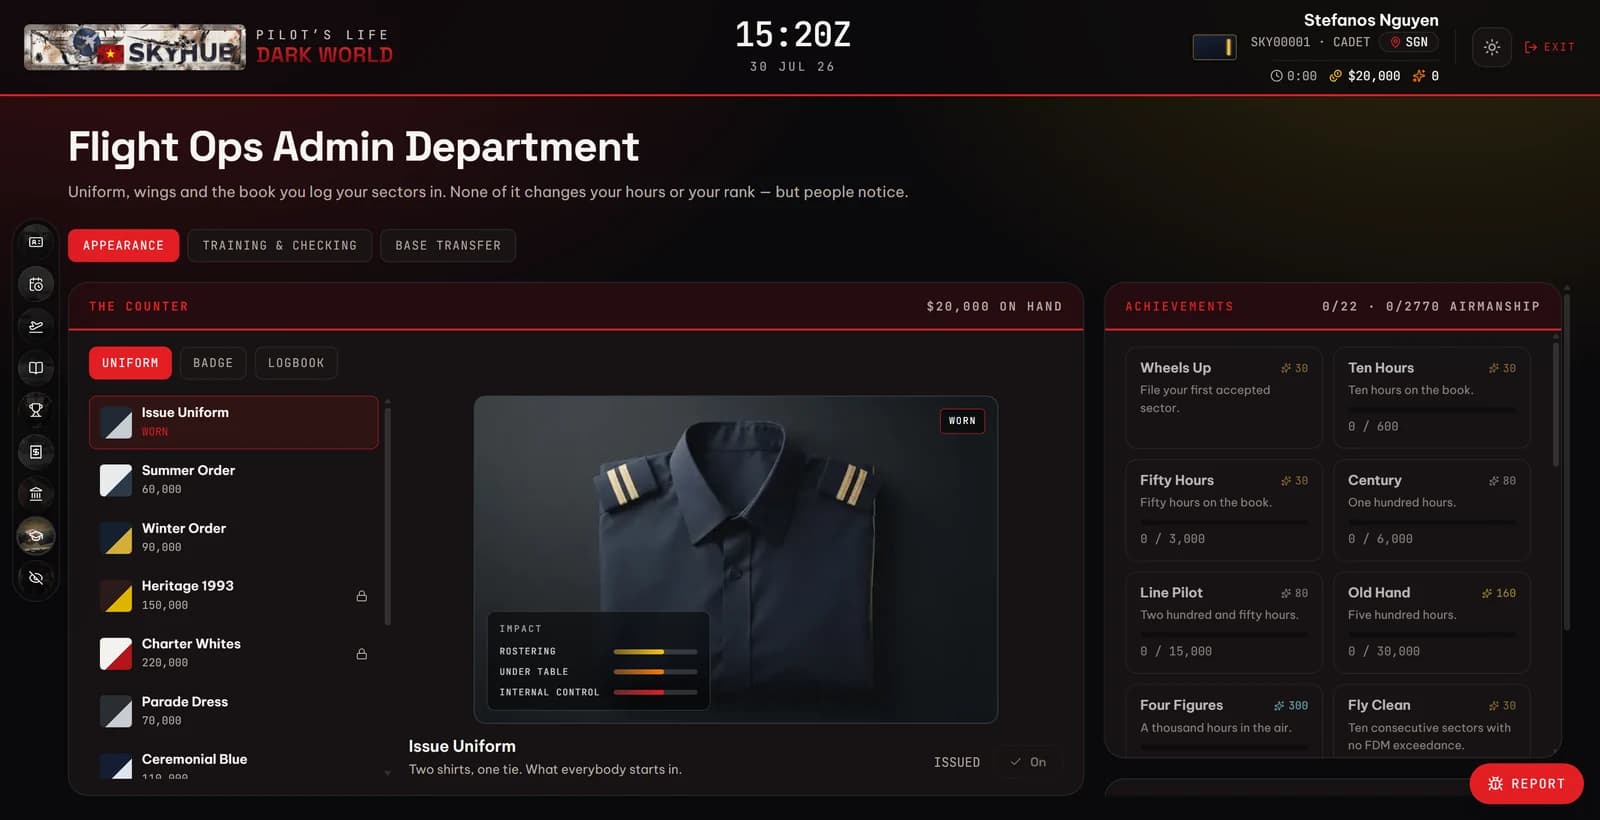Image resolution: width=1600 pixels, height=820 pixels.
Task: Select the Winter Order uniform
Action: (x=234, y=538)
